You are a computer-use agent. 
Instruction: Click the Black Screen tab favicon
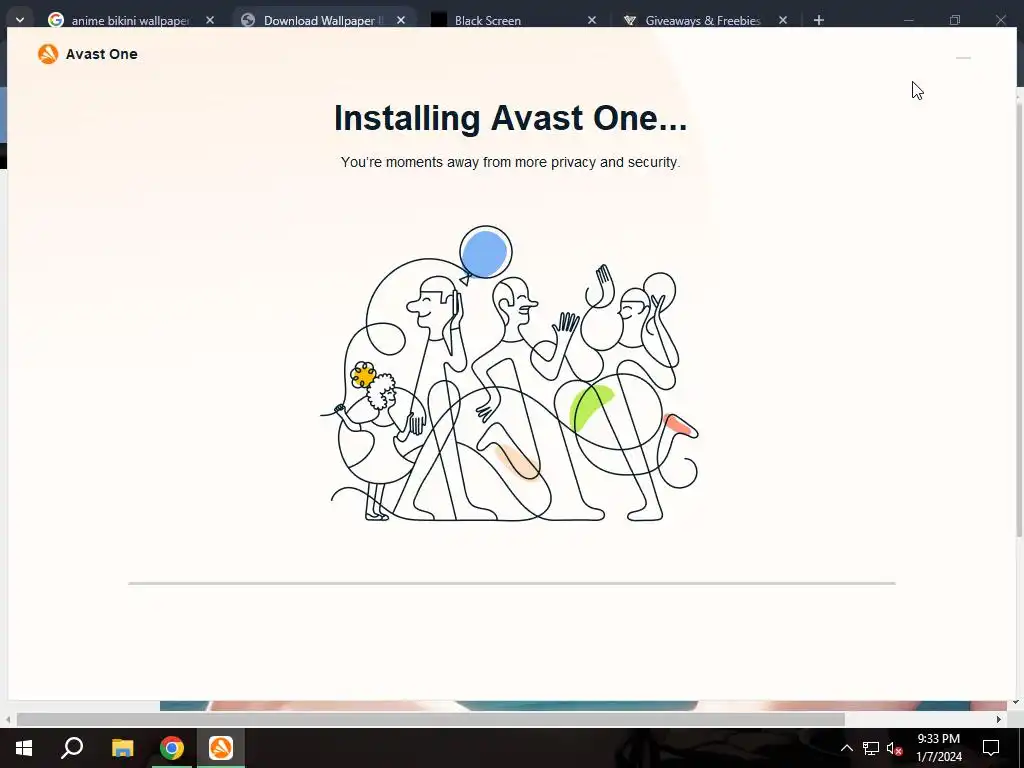[x=439, y=20]
